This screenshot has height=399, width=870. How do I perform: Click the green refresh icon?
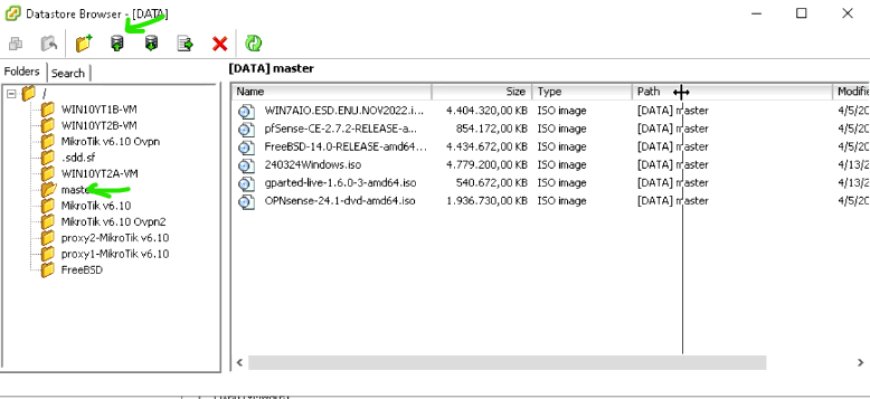pyautogui.click(x=254, y=43)
